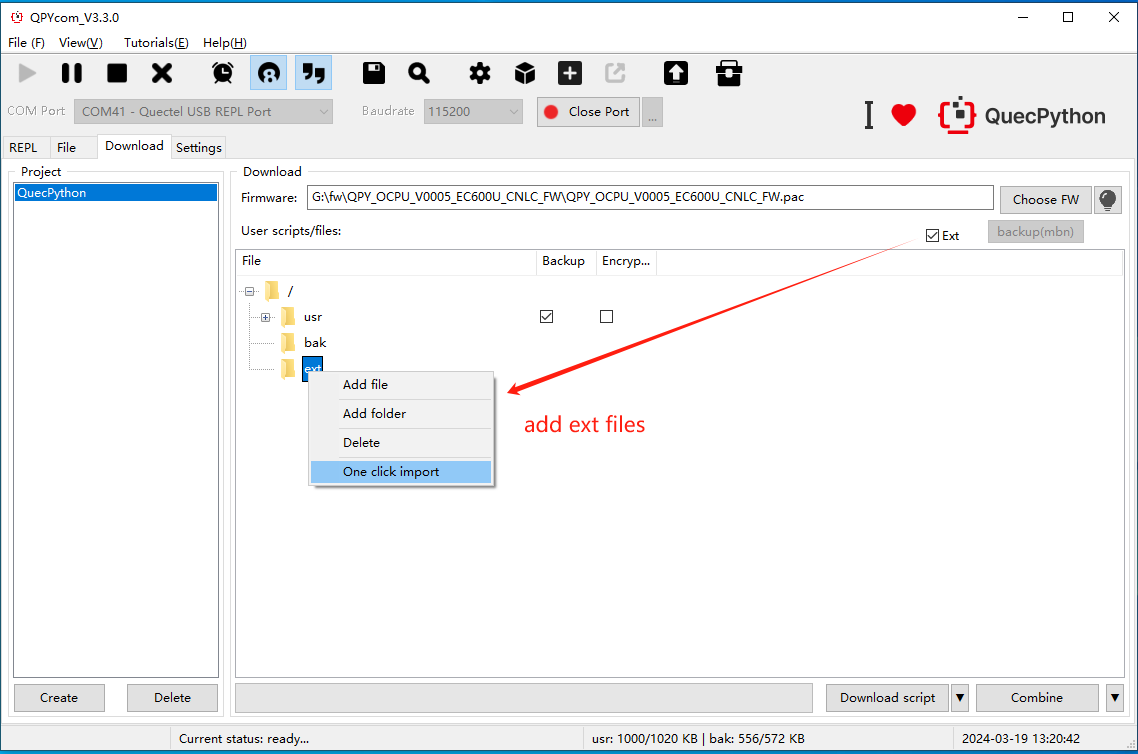Screen dimensions: 1138x754
Task: Open the Help menu
Action: (224, 43)
